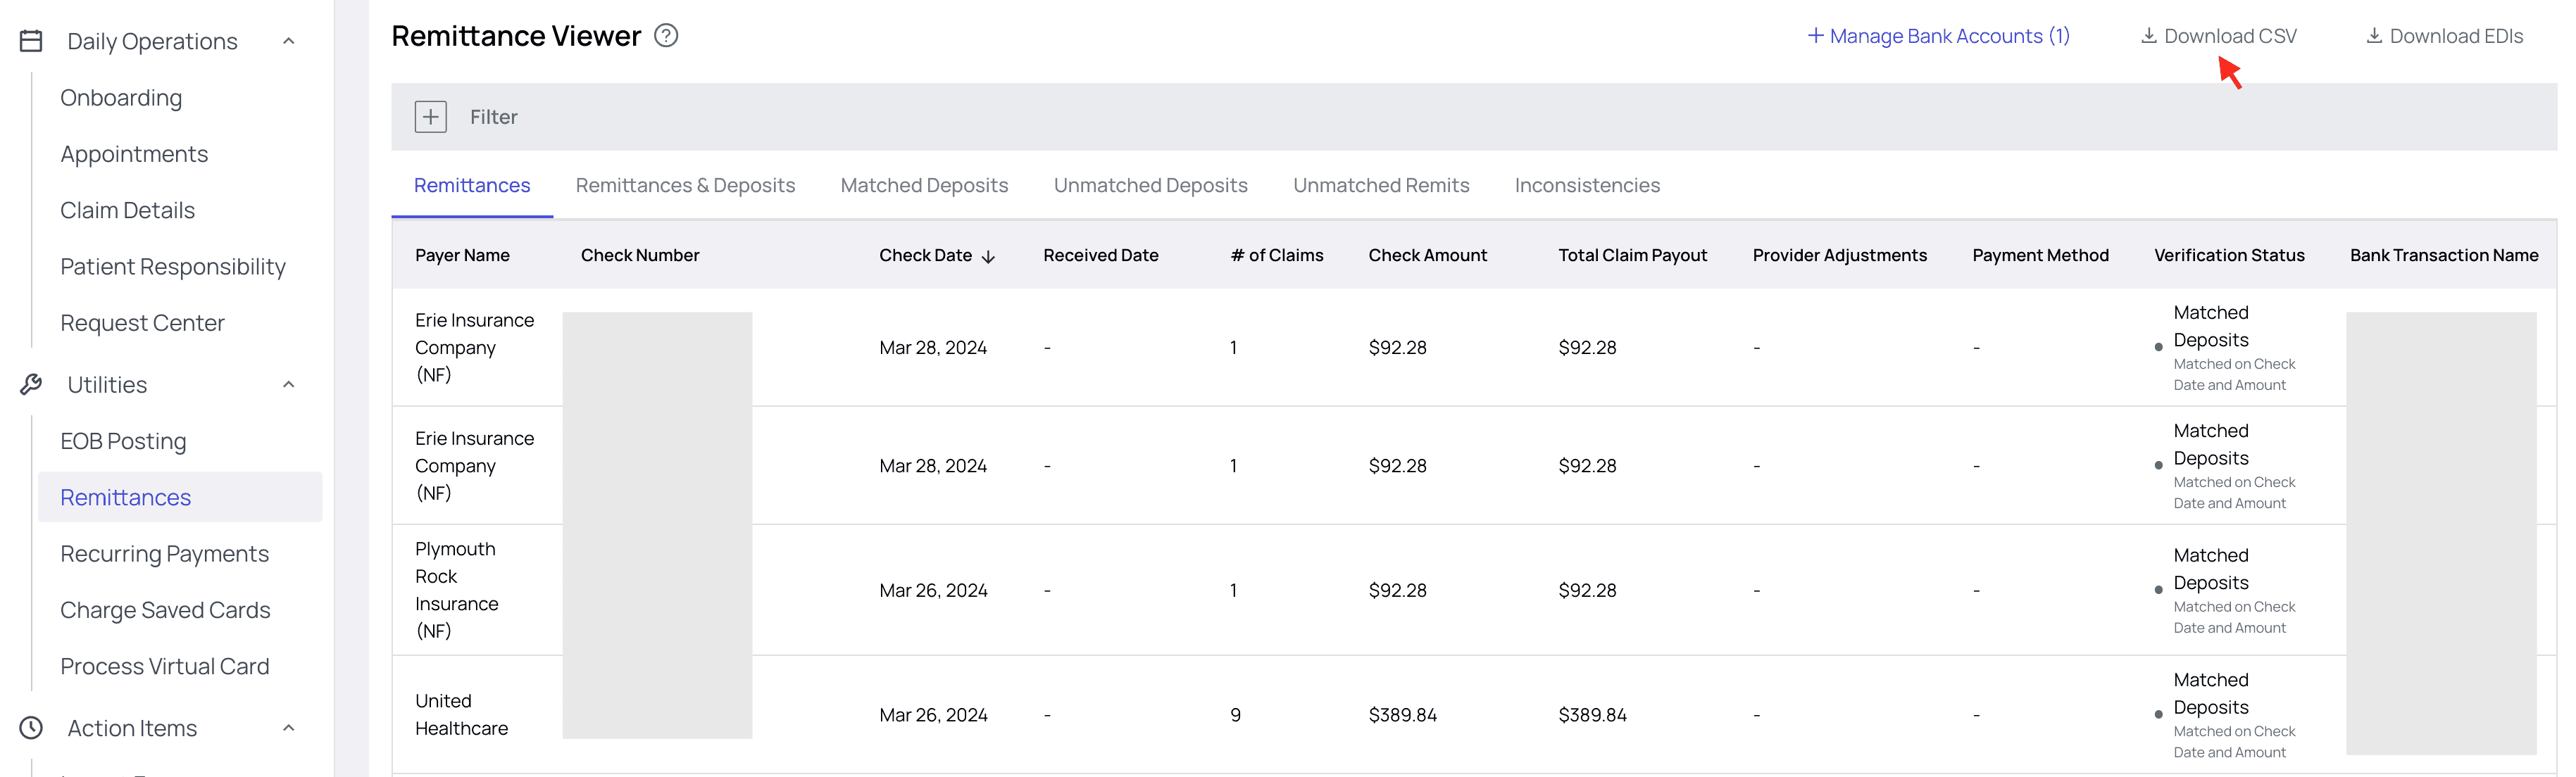Switch to Unmatched Deposits tab
The height and width of the screenshot is (777, 2576).
pyautogui.click(x=1150, y=185)
